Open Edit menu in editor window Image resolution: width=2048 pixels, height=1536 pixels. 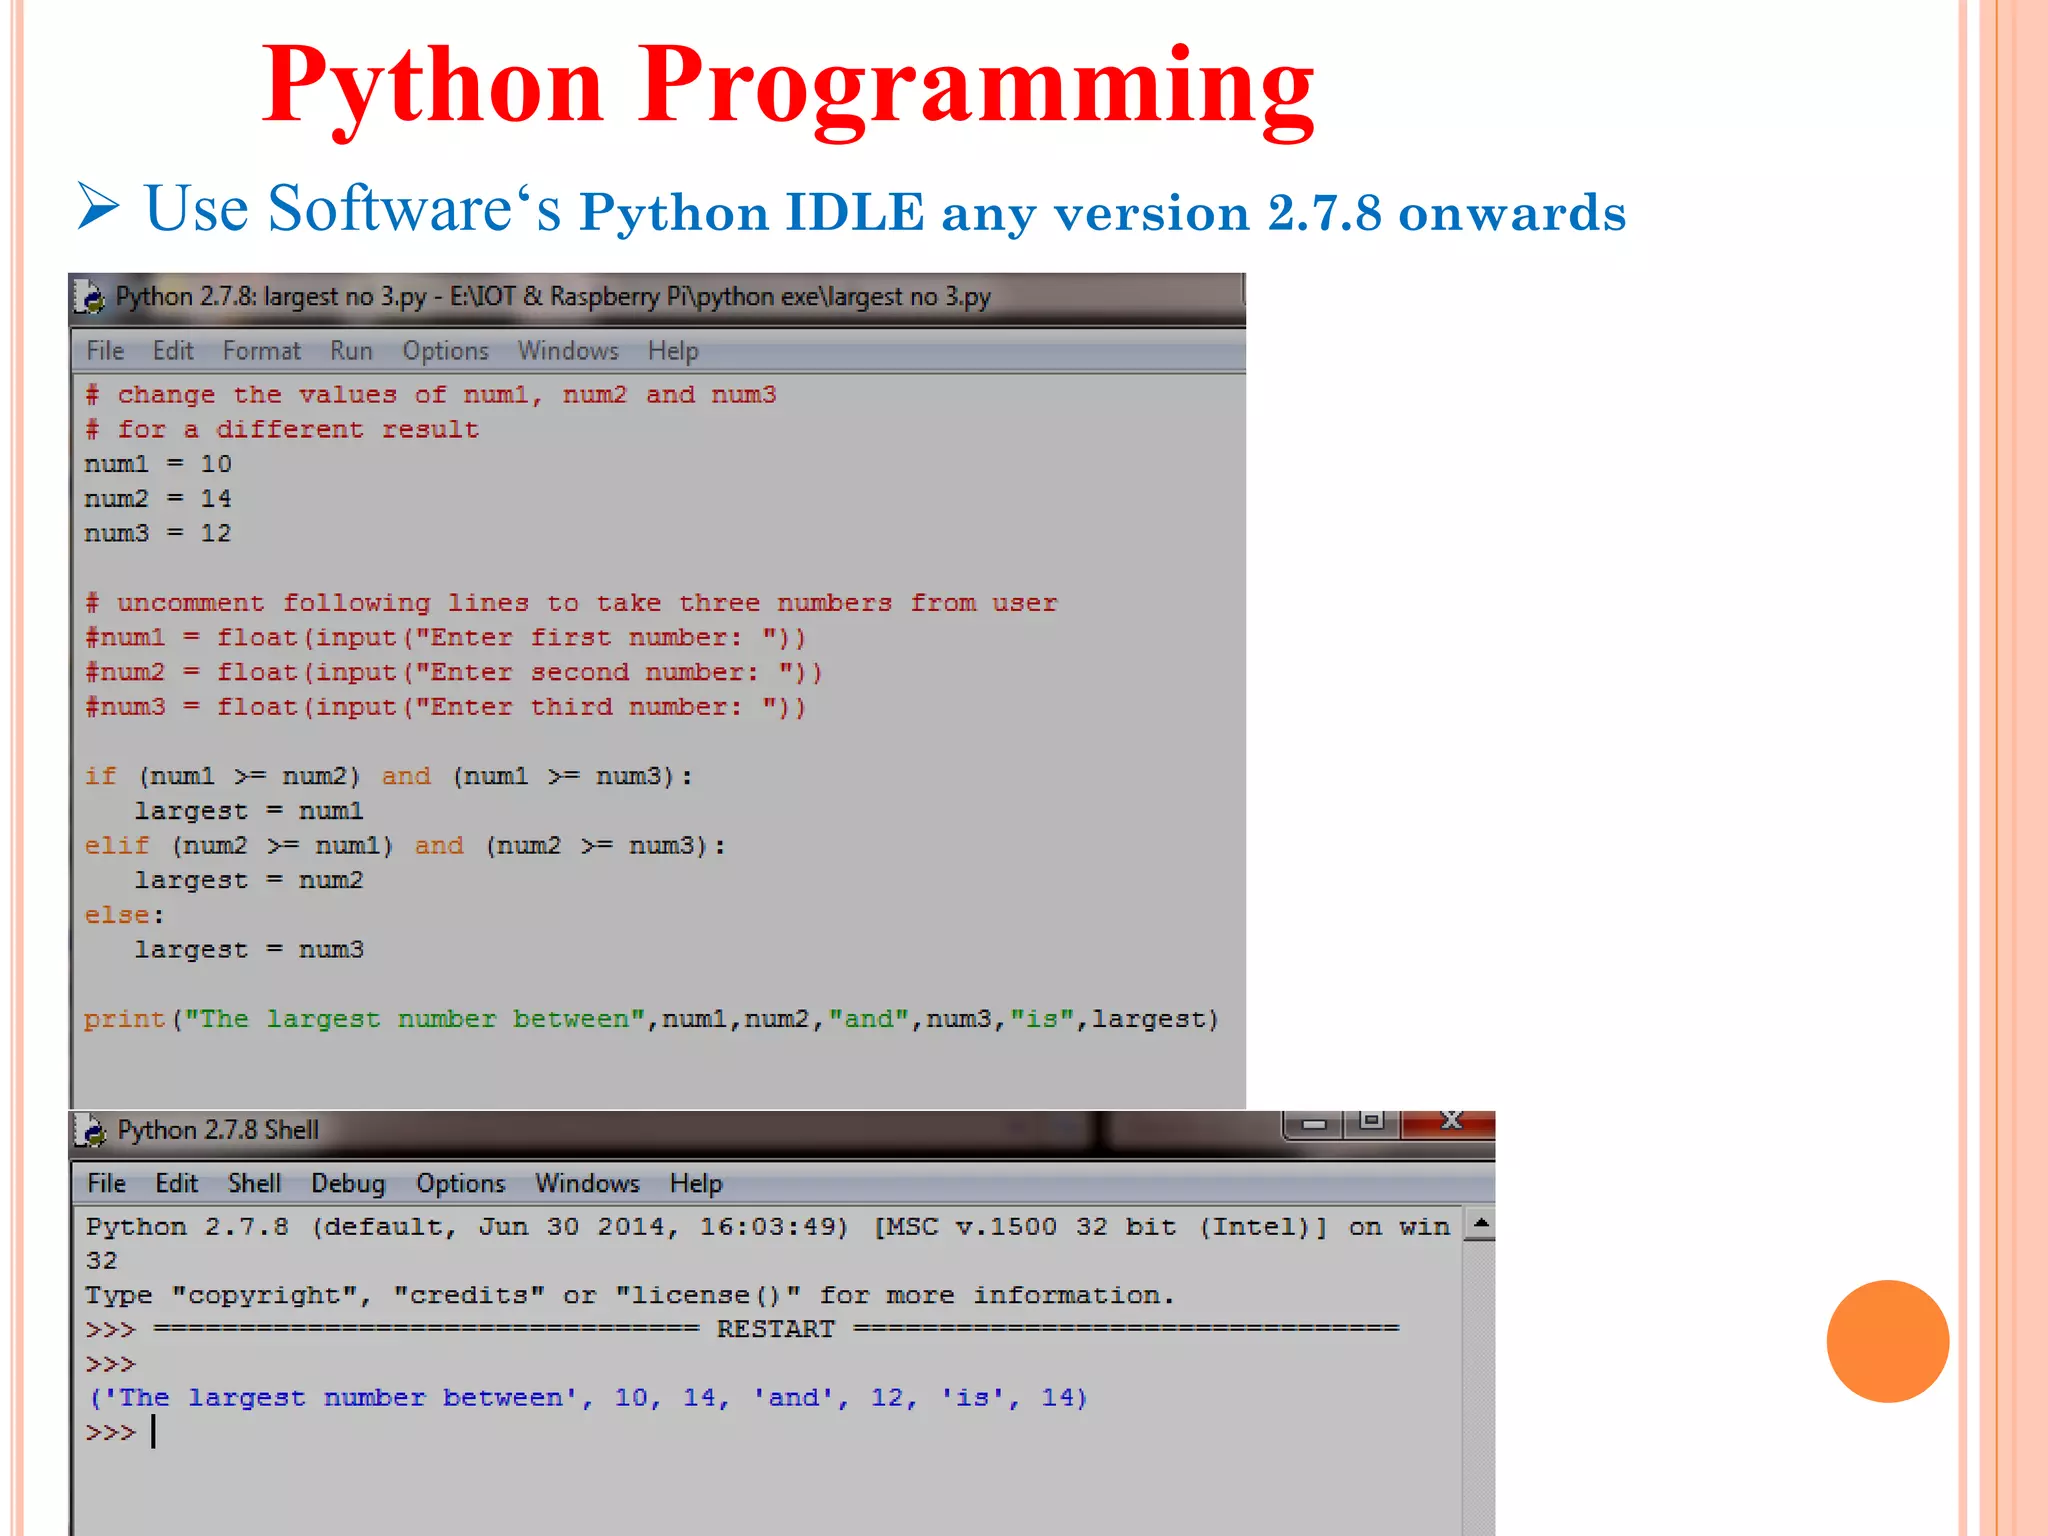(173, 351)
